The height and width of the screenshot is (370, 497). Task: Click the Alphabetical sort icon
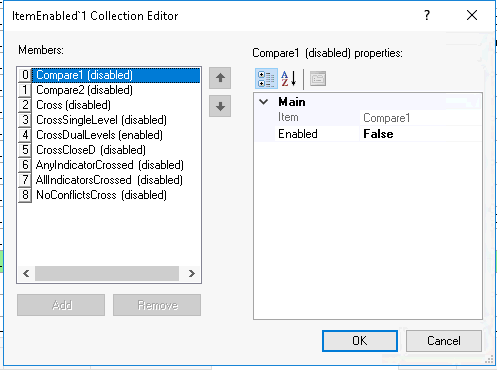(x=288, y=79)
